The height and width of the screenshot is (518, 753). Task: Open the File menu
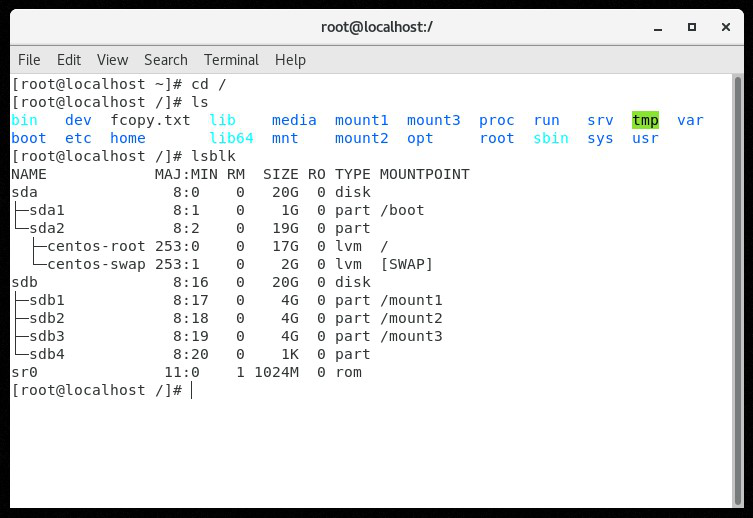(29, 60)
